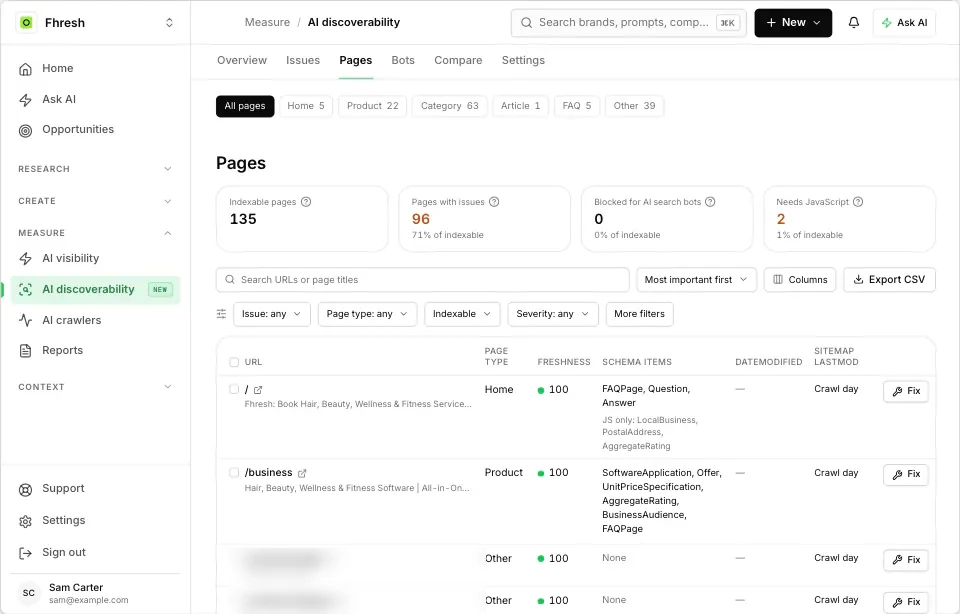Click the help icon next to Indexable pages
The width and height of the screenshot is (960, 614).
point(306,202)
